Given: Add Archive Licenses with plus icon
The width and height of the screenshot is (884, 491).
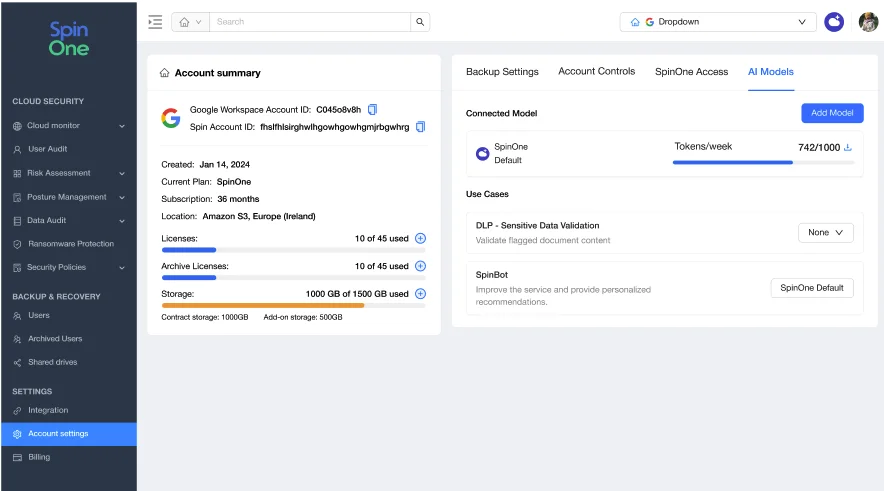Looking at the screenshot, I should pos(421,266).
